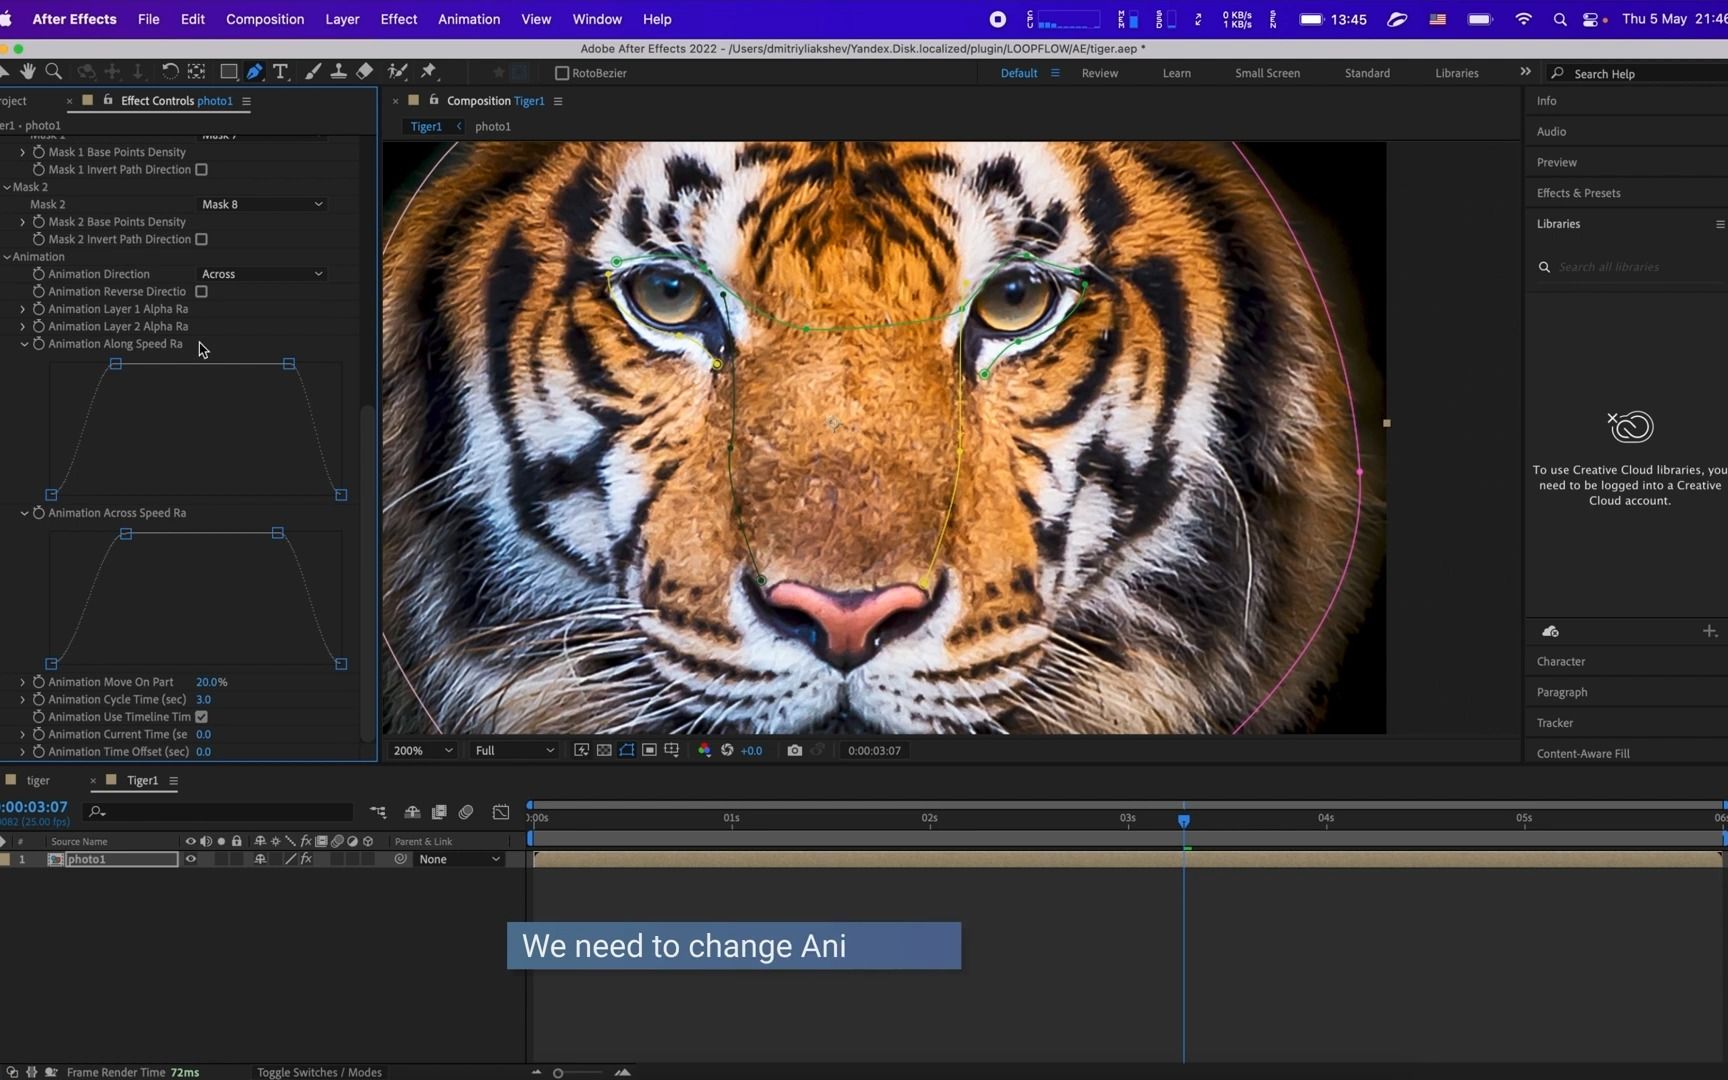Screen dimensions: 1728x1080
Task: Uncheck Animation Use Timeline Time
Action: pyautogui.click(x=201, y=717)
